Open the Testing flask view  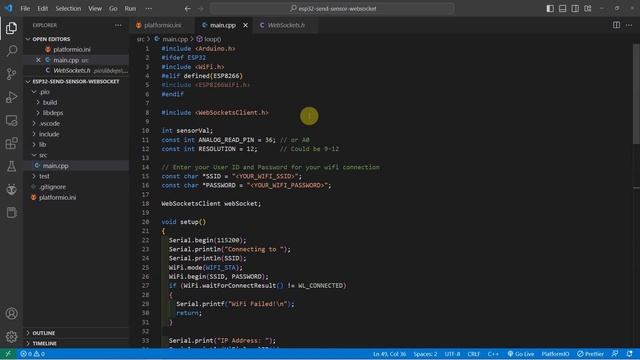[11, 166]
